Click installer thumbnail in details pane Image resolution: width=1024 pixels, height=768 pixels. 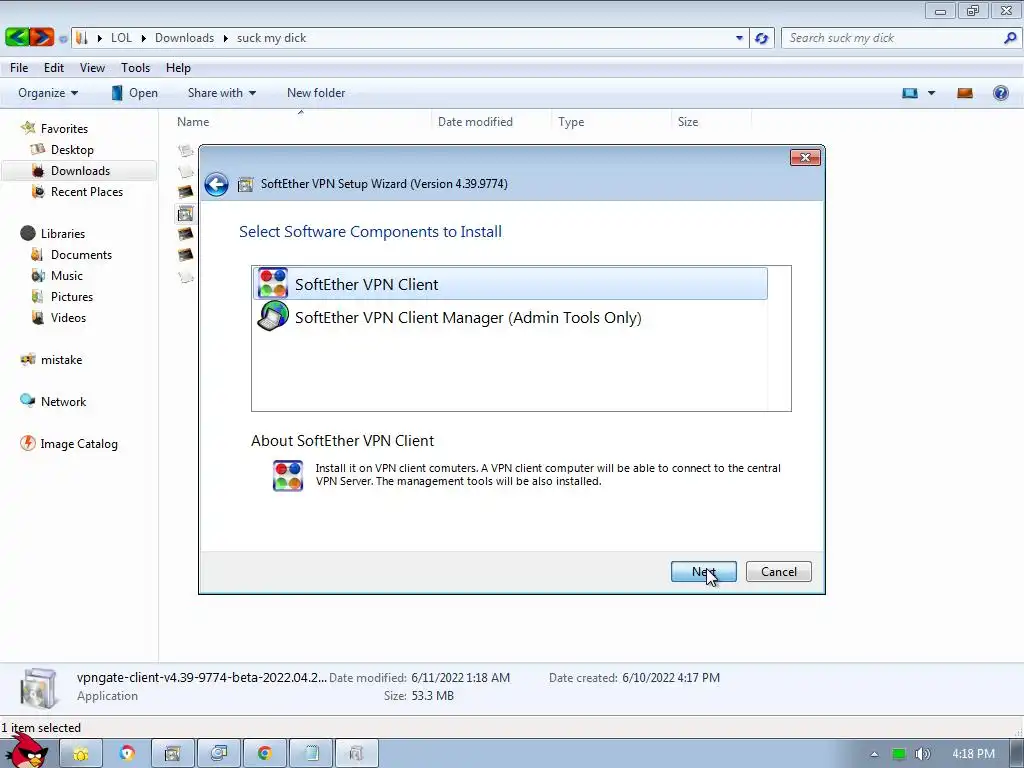click(38, 688)
